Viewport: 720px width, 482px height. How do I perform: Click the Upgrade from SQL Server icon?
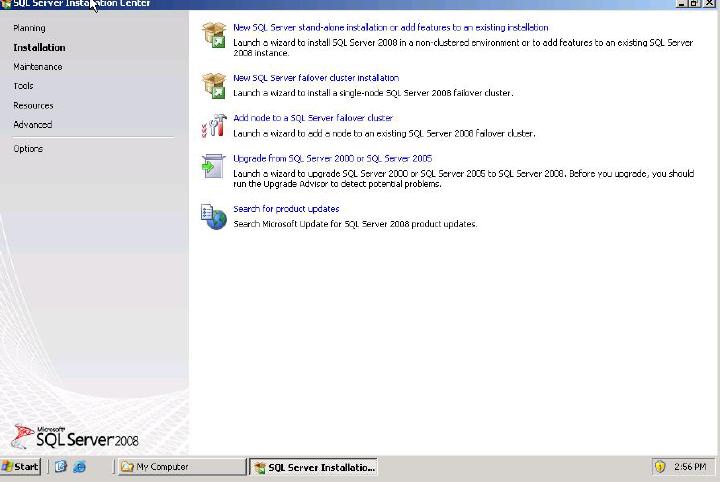point(214,166)
